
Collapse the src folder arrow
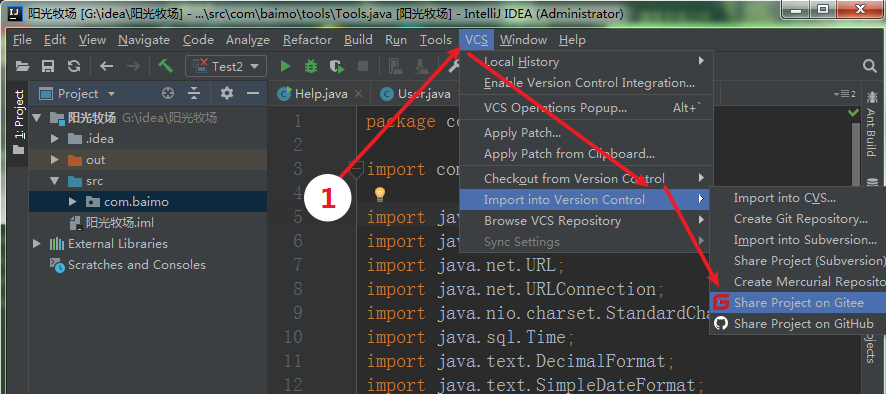click(55, 181)
